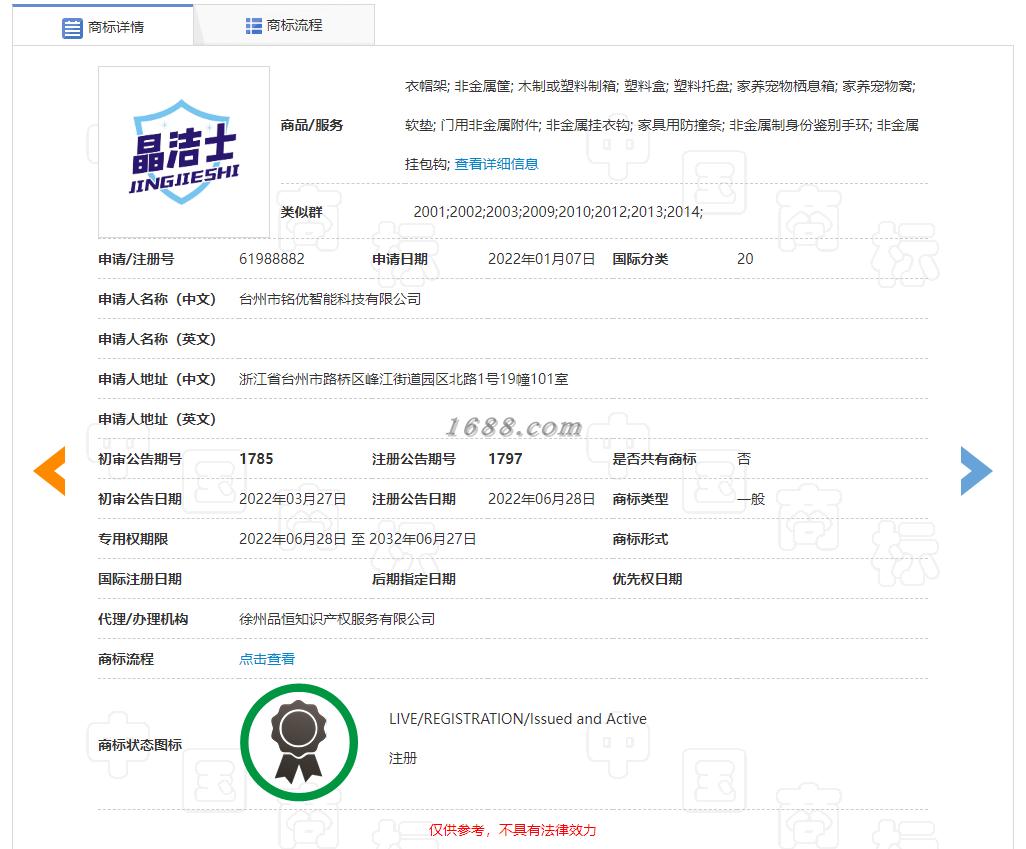Image resolution: width=1026 pixels, height=849 pixels.
Task: Select the 代理/办理机构 label
Action: [143, 619]
